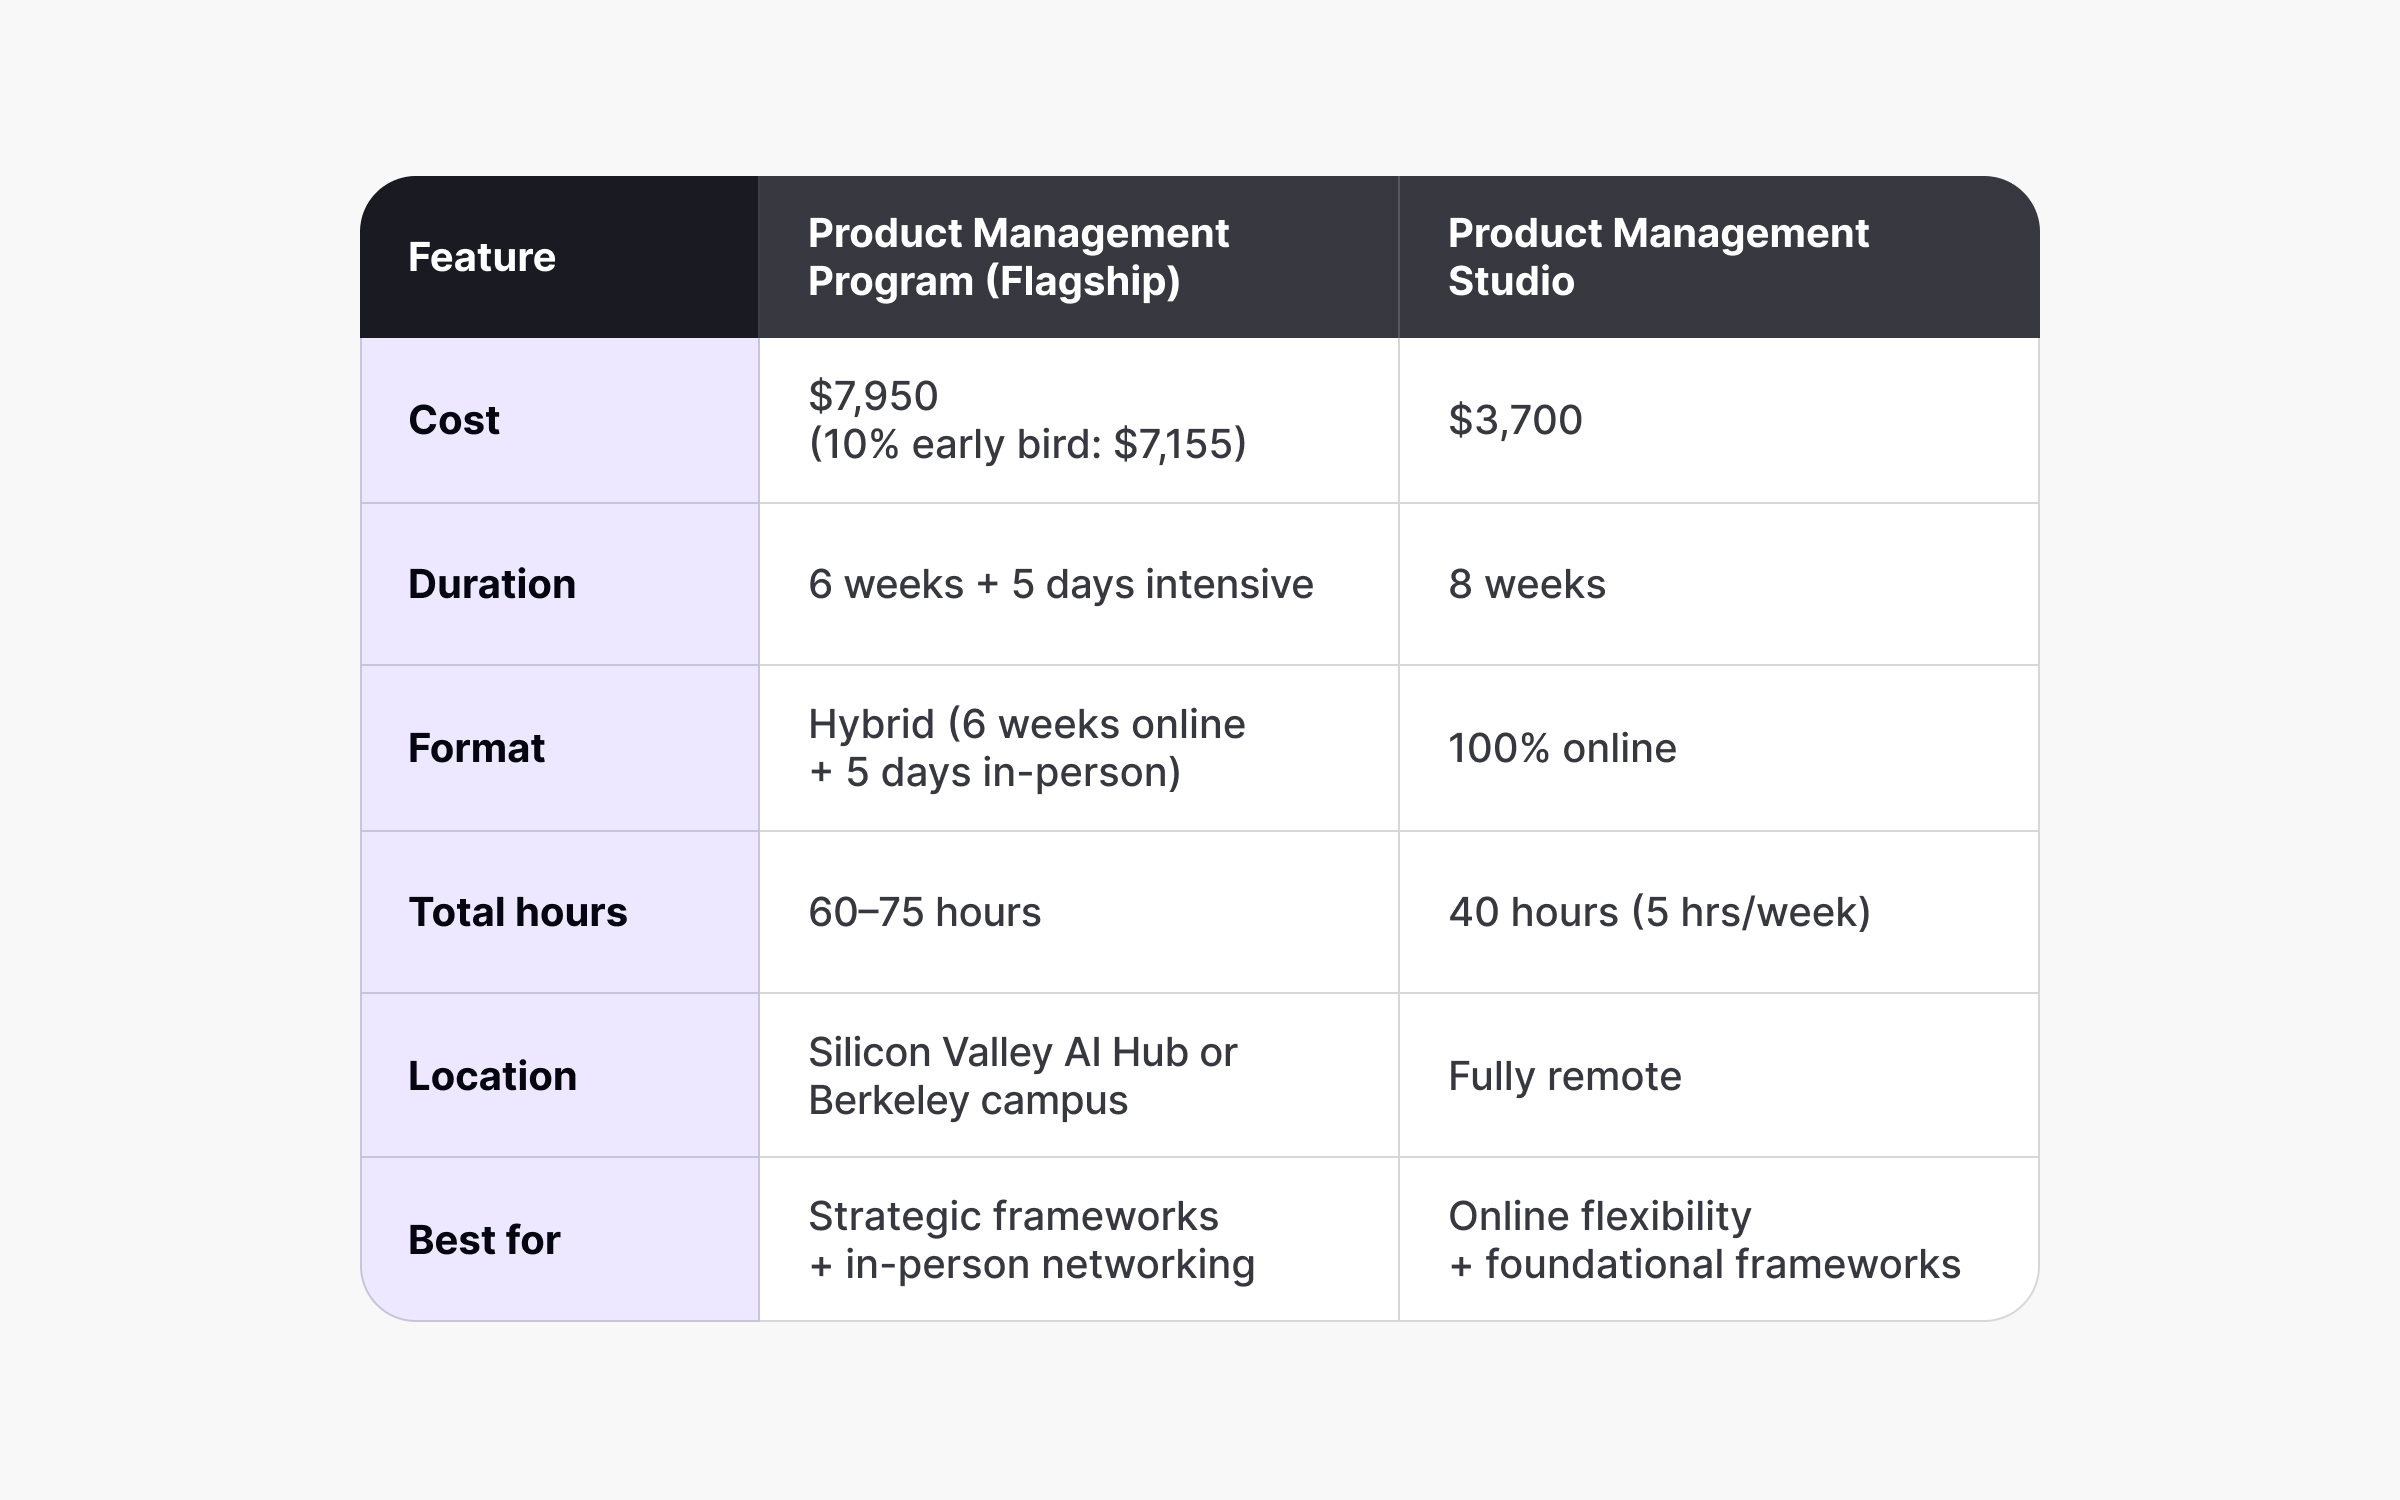This screenshot has height=1500, width=2400.
Task: Select the Location row label
Action: click(x=492, y=1076)
